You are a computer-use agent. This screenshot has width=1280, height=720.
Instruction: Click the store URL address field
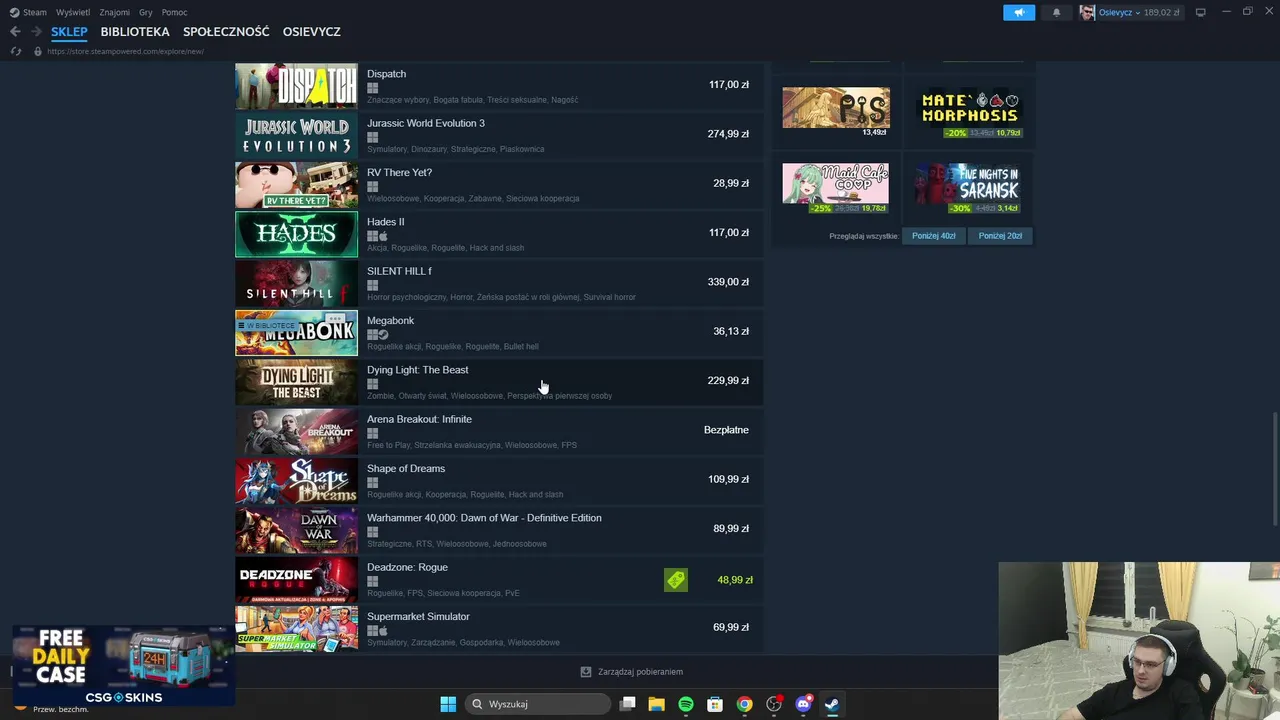click(x=125, y=51)
